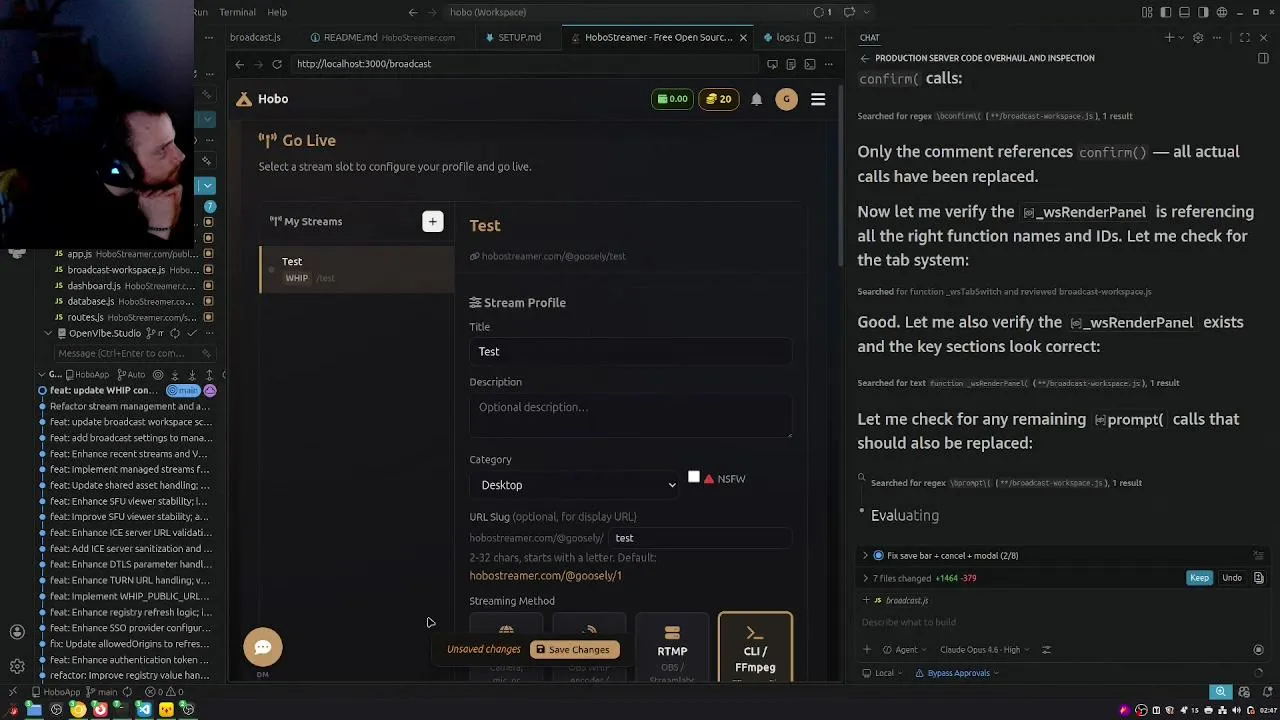Viewport: 1280px width, 720px height.
Task: Click the Save Changes button
Action: point(573,650)
